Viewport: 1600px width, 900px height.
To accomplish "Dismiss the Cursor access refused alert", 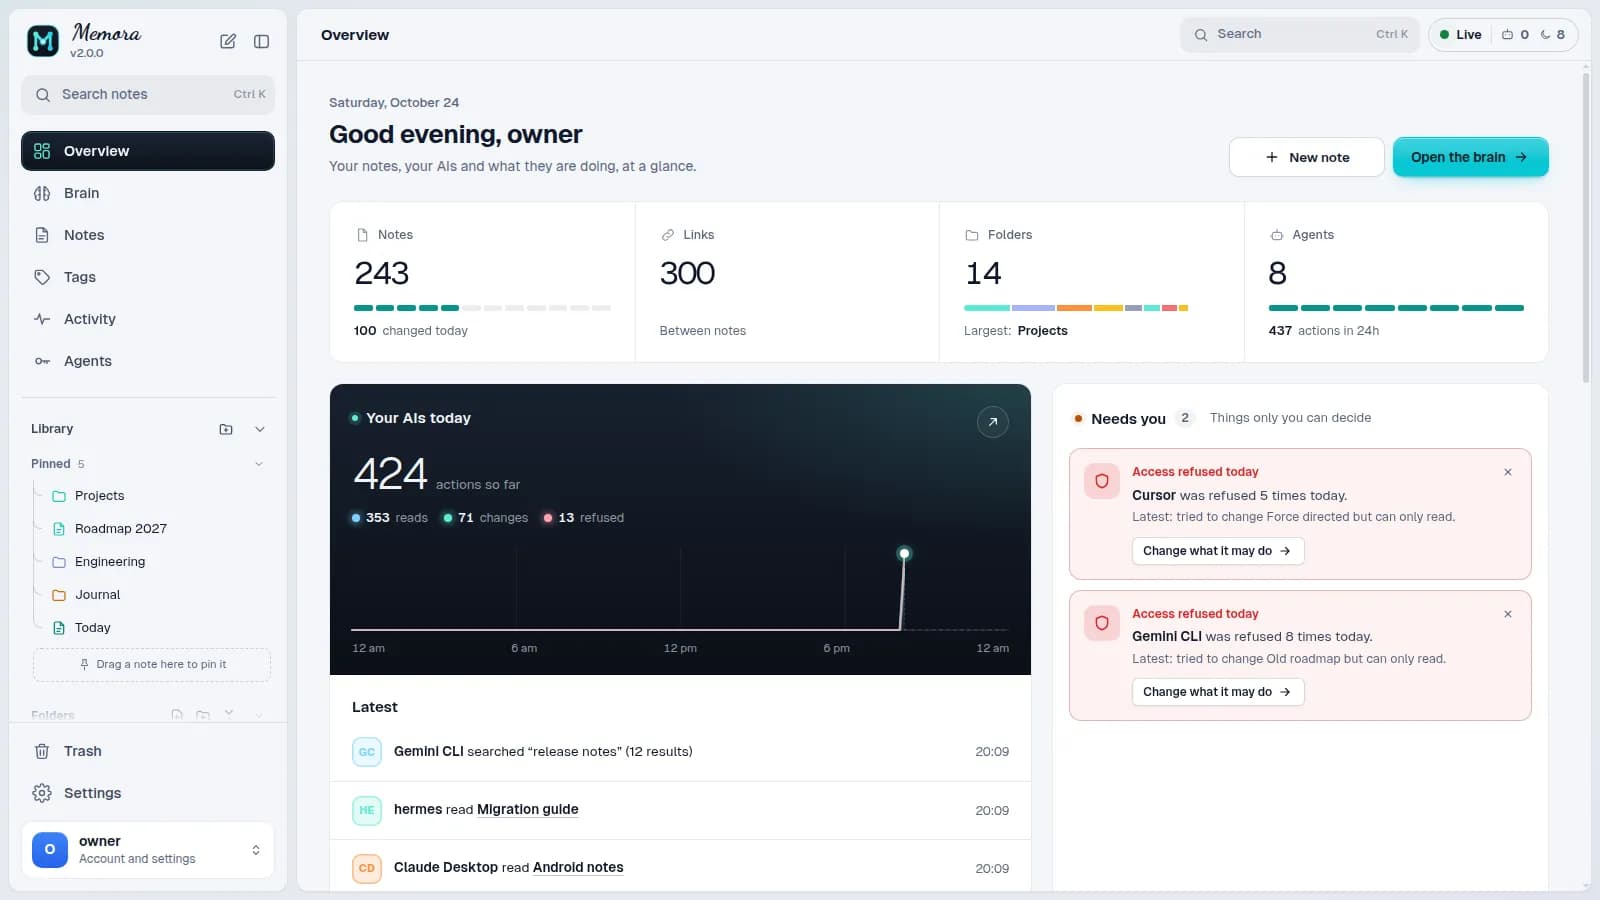I will click(x=1508, y=472).
